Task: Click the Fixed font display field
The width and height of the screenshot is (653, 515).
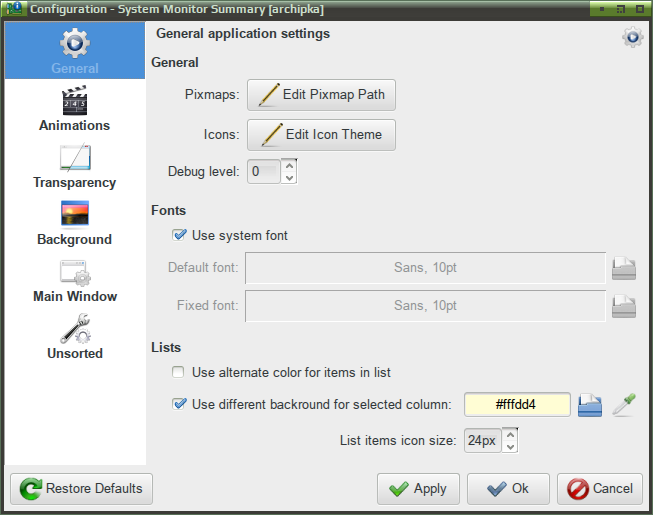Action: pyautogui.click(x=425, y=306)
